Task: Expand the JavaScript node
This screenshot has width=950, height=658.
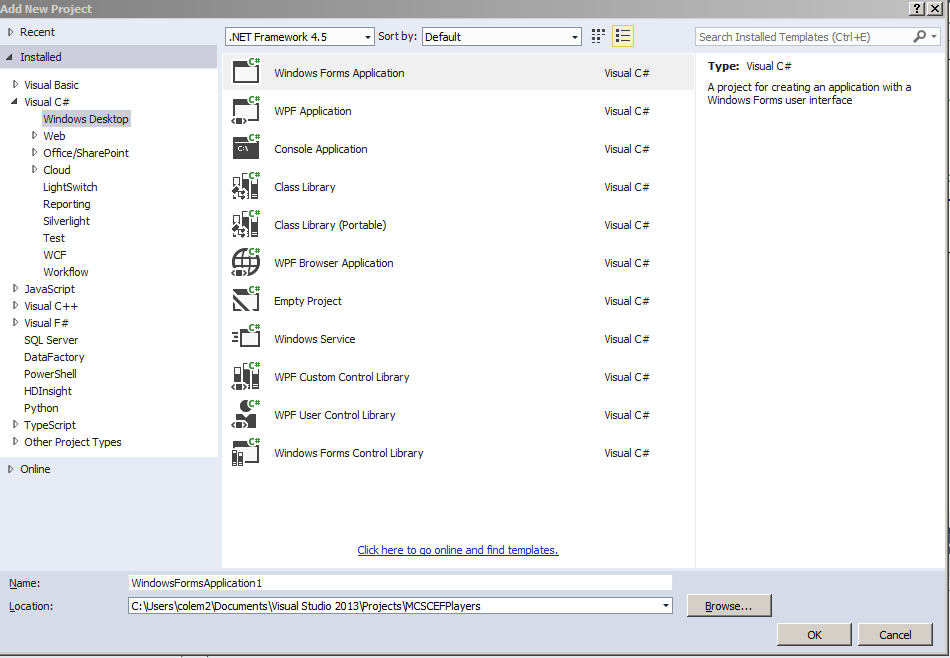Action: pyautogui.click(x=15, y=288)
